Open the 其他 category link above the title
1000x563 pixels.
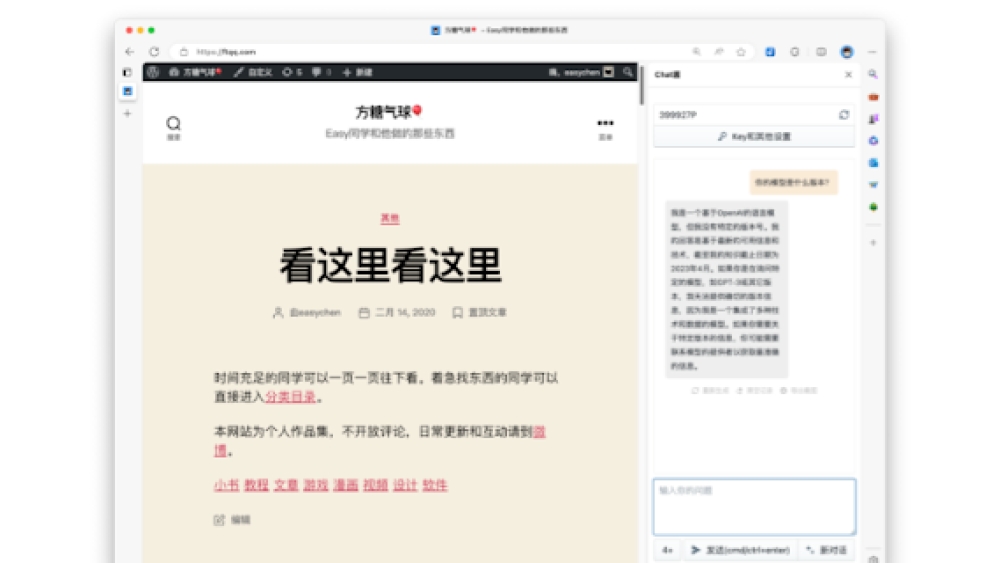[x=390, y=218]
